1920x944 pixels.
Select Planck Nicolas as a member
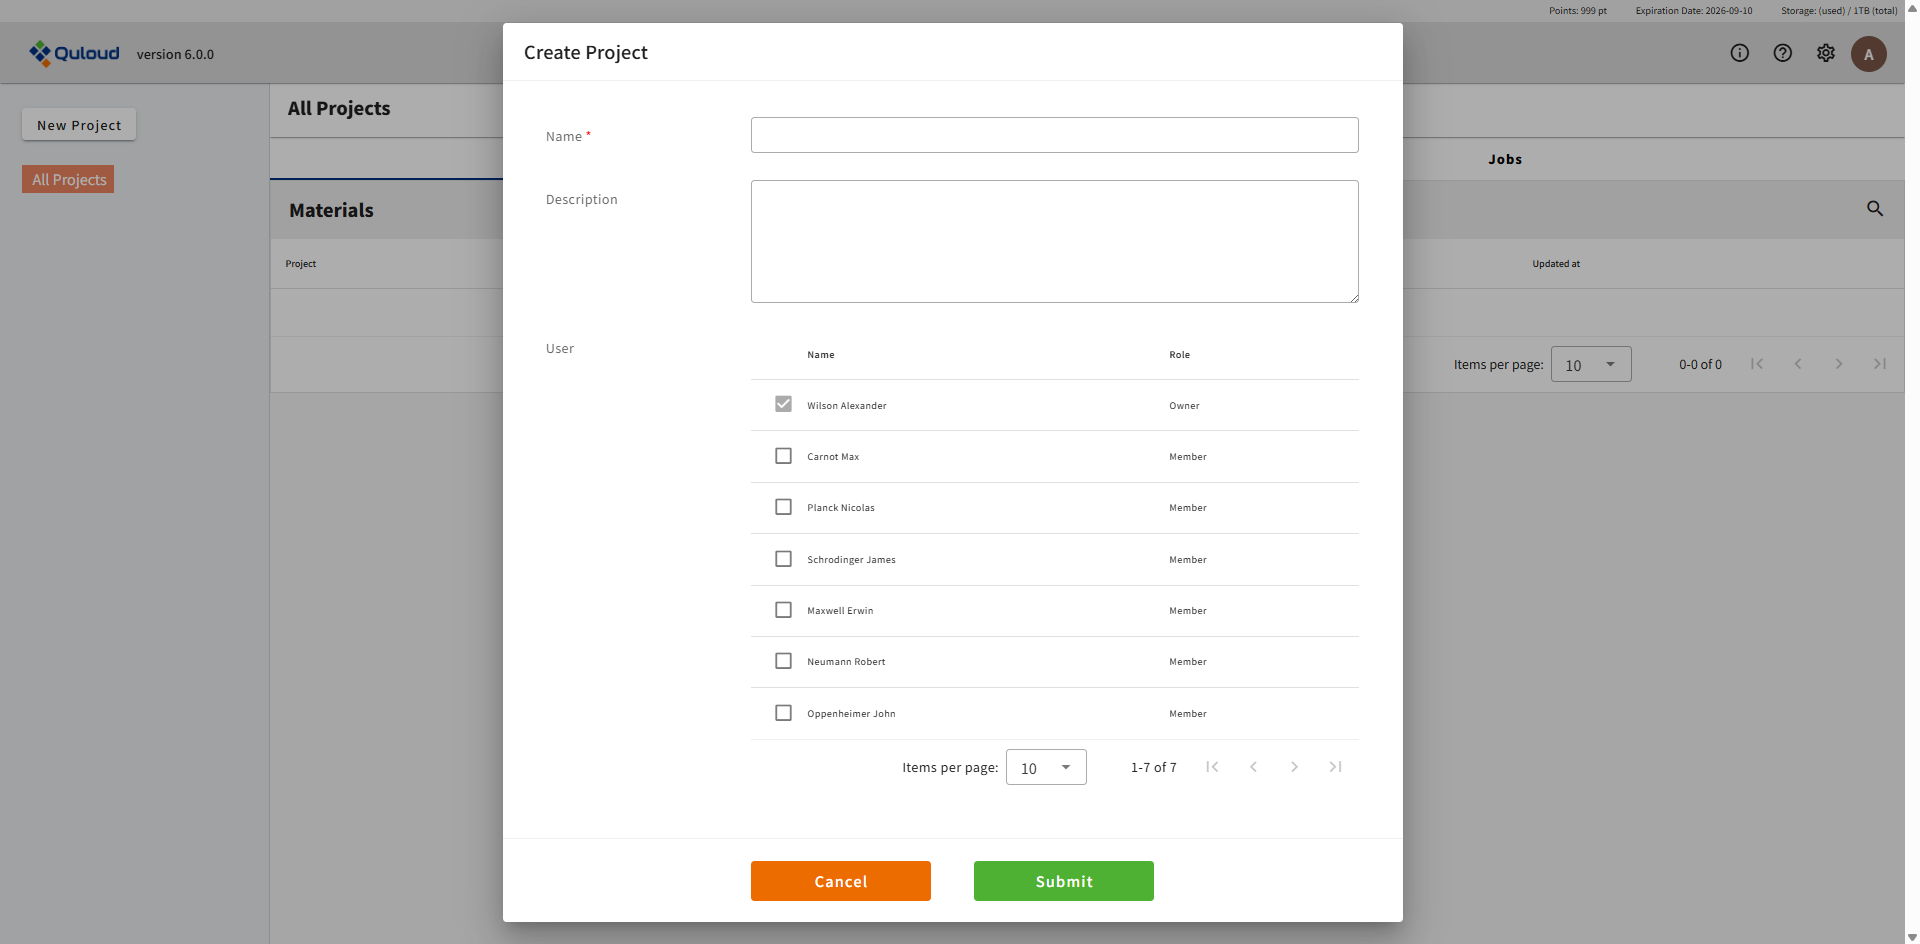(x=783, y=507)
